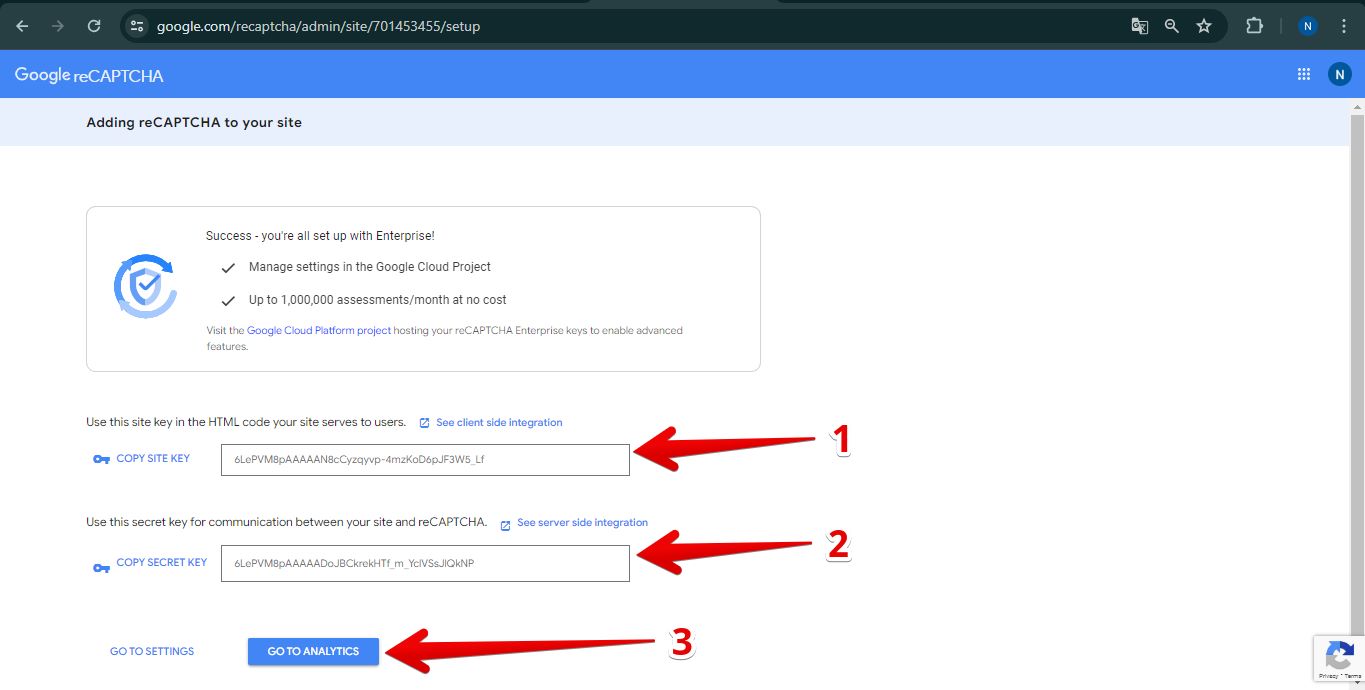The image size is (1365, 690).
Task: Click 'Success - you're all set up with Enterprise!' text
Action: tap(320, 236)
